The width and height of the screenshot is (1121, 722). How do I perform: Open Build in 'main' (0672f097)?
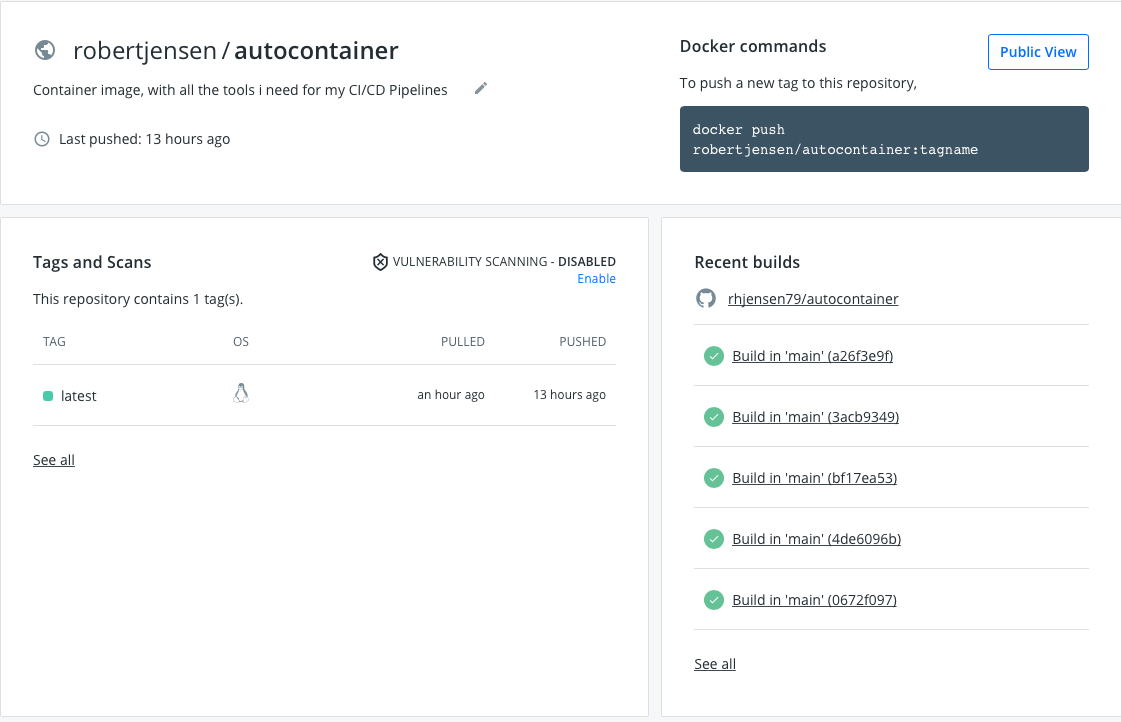814,600
